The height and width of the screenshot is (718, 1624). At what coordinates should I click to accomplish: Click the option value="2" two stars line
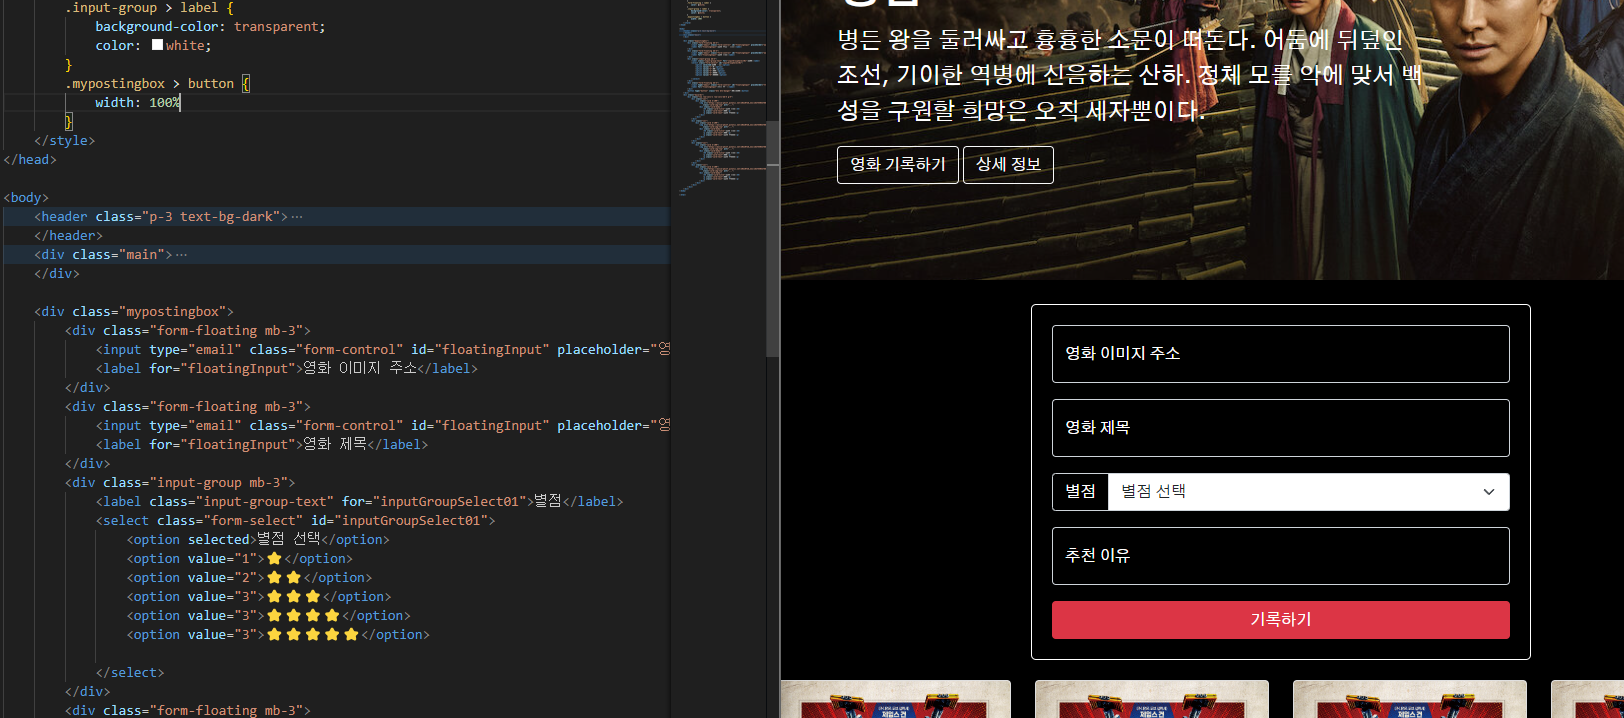pos(249,578)
